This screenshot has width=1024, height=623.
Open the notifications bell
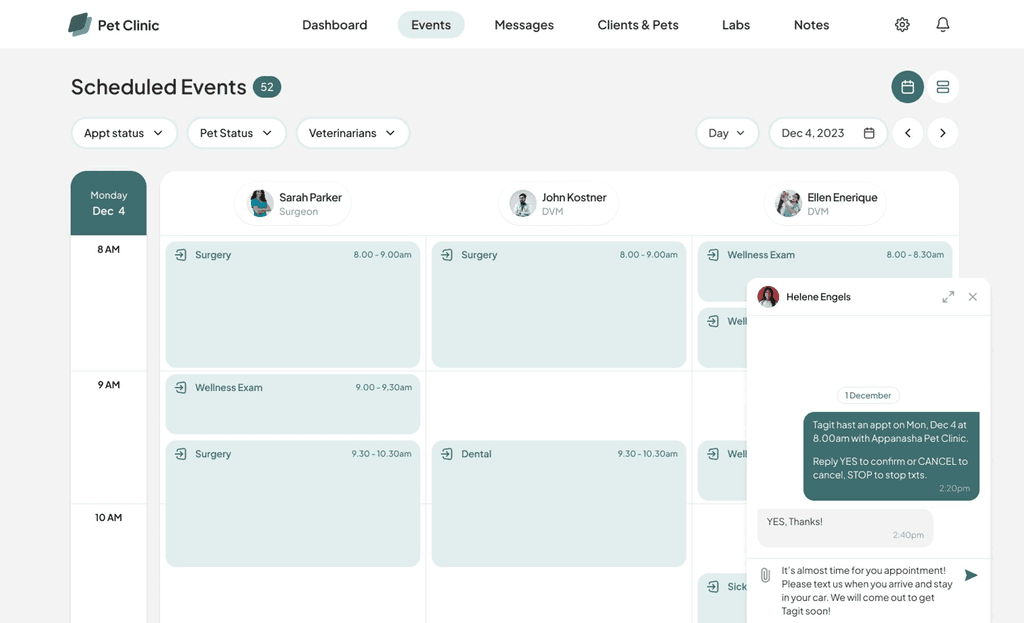coord(942,25)
